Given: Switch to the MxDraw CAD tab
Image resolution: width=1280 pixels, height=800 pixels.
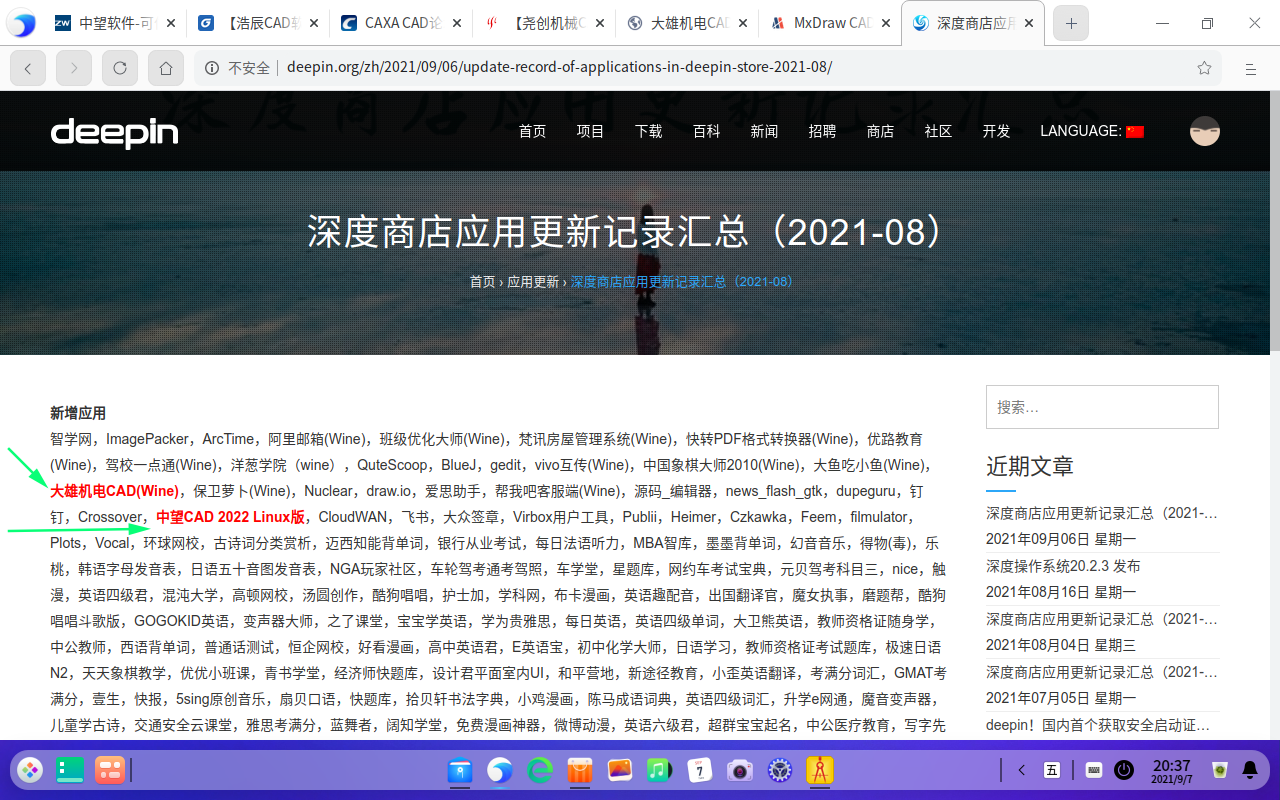Looking at the screenshot, I should [830, 23].
